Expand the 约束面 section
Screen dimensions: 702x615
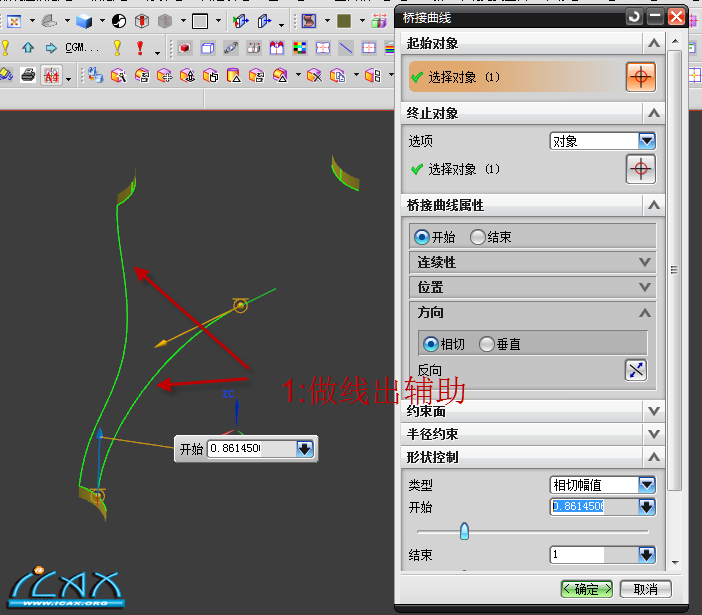pos(654,411)
